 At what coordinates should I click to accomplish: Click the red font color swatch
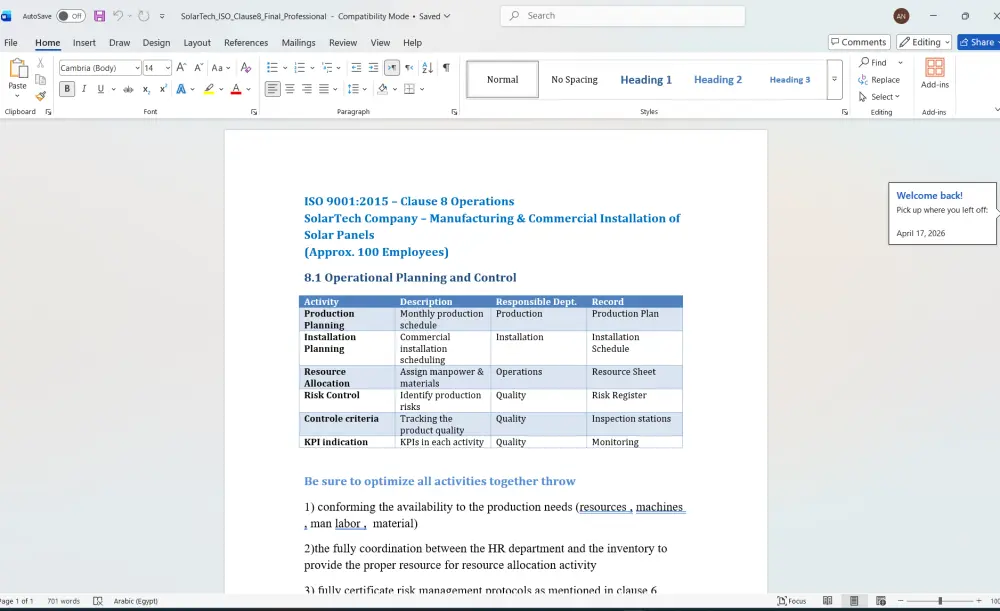pyautogui.click(x=236, y=89)
